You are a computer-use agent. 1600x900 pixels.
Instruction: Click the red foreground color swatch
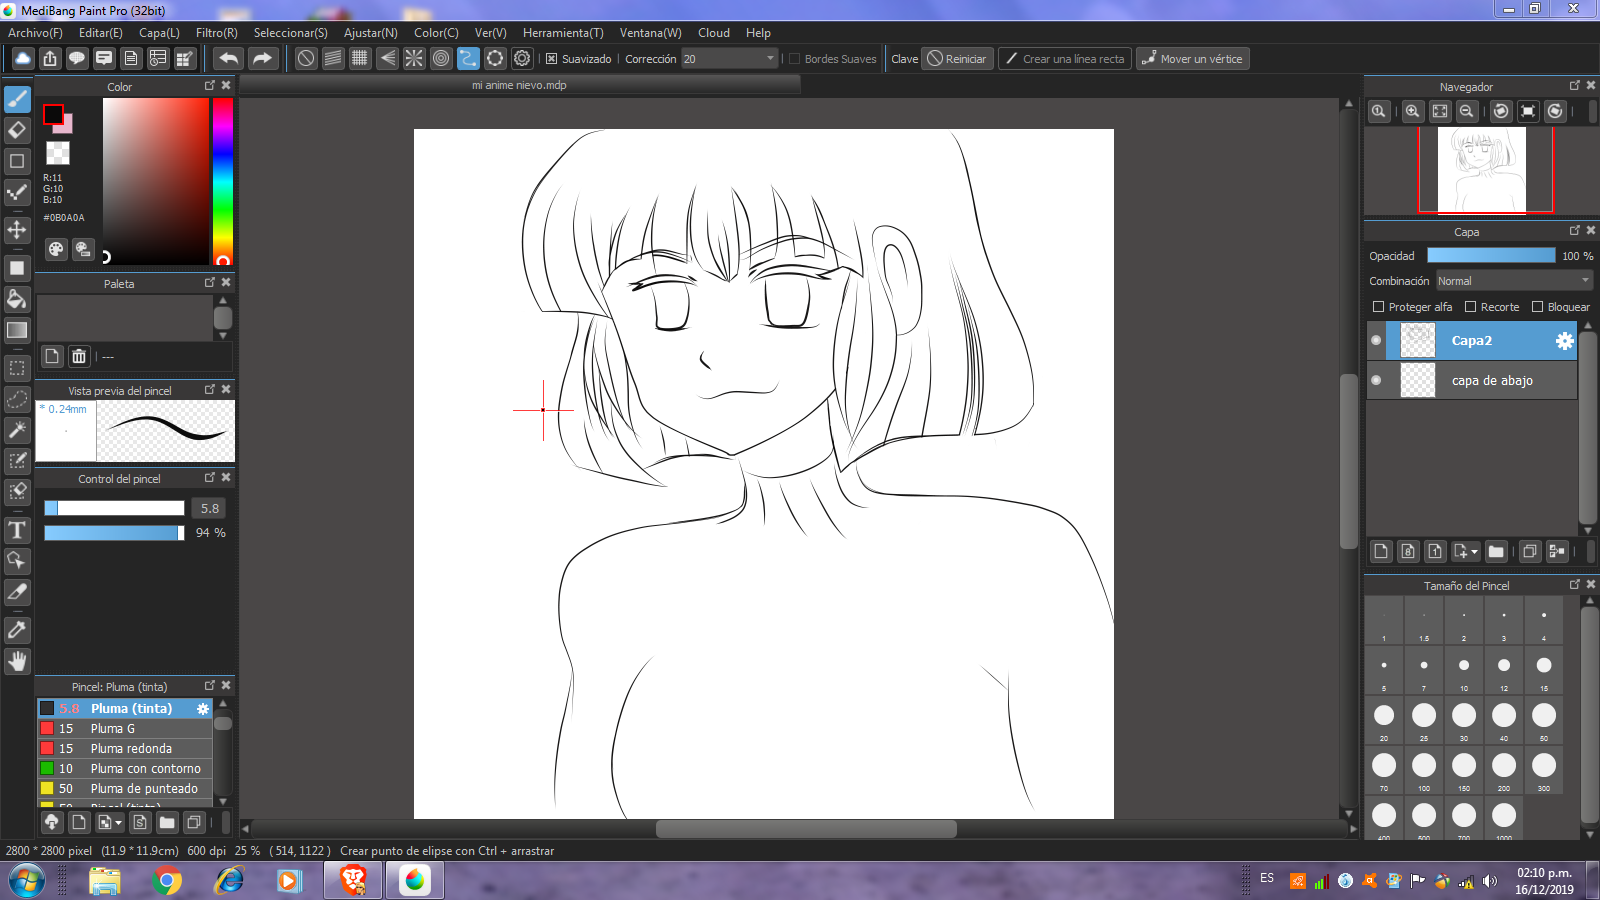point(53,115)
